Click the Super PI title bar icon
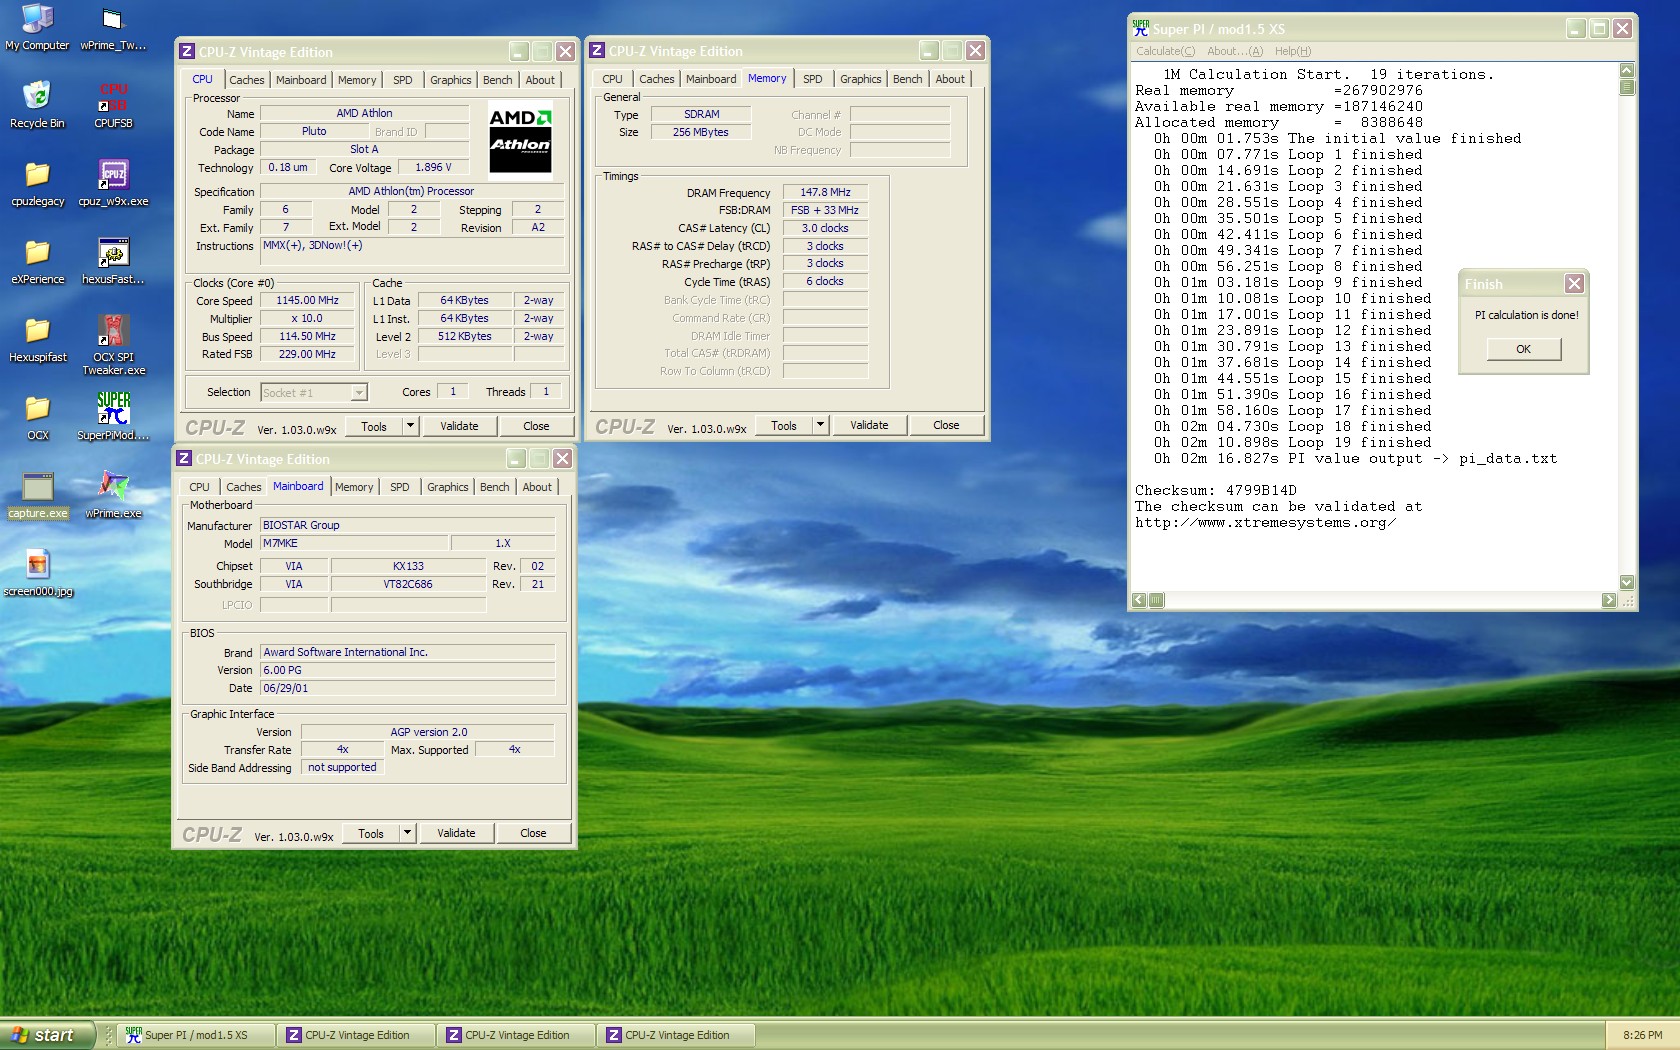Image resolution: width=1680 pixels, height=1050 pixels. tap(1141, 28)
